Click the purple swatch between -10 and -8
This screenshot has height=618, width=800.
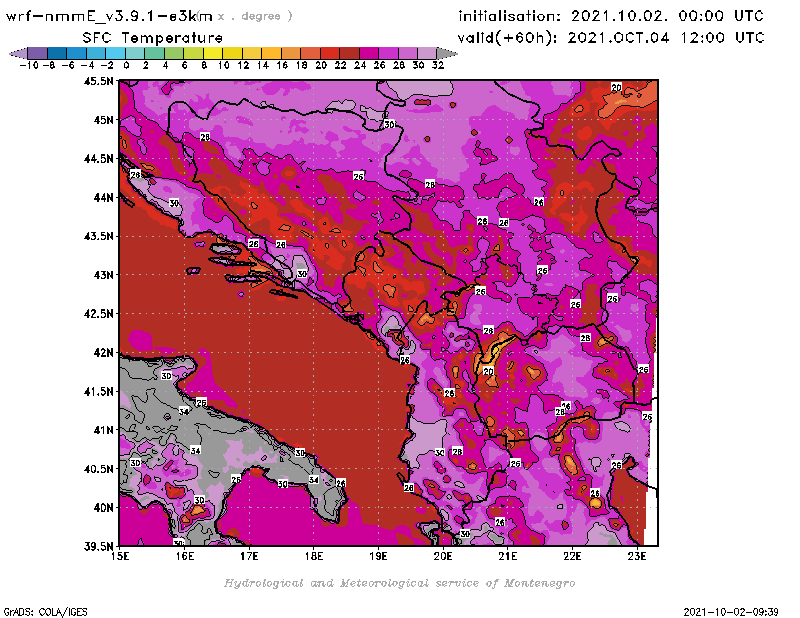point(37,53)
